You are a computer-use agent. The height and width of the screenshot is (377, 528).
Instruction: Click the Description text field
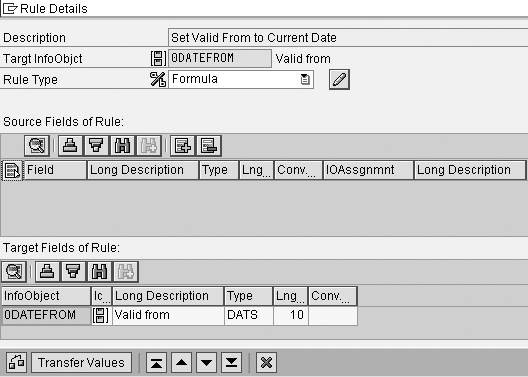pyautogui.click(x=348, y=37)
